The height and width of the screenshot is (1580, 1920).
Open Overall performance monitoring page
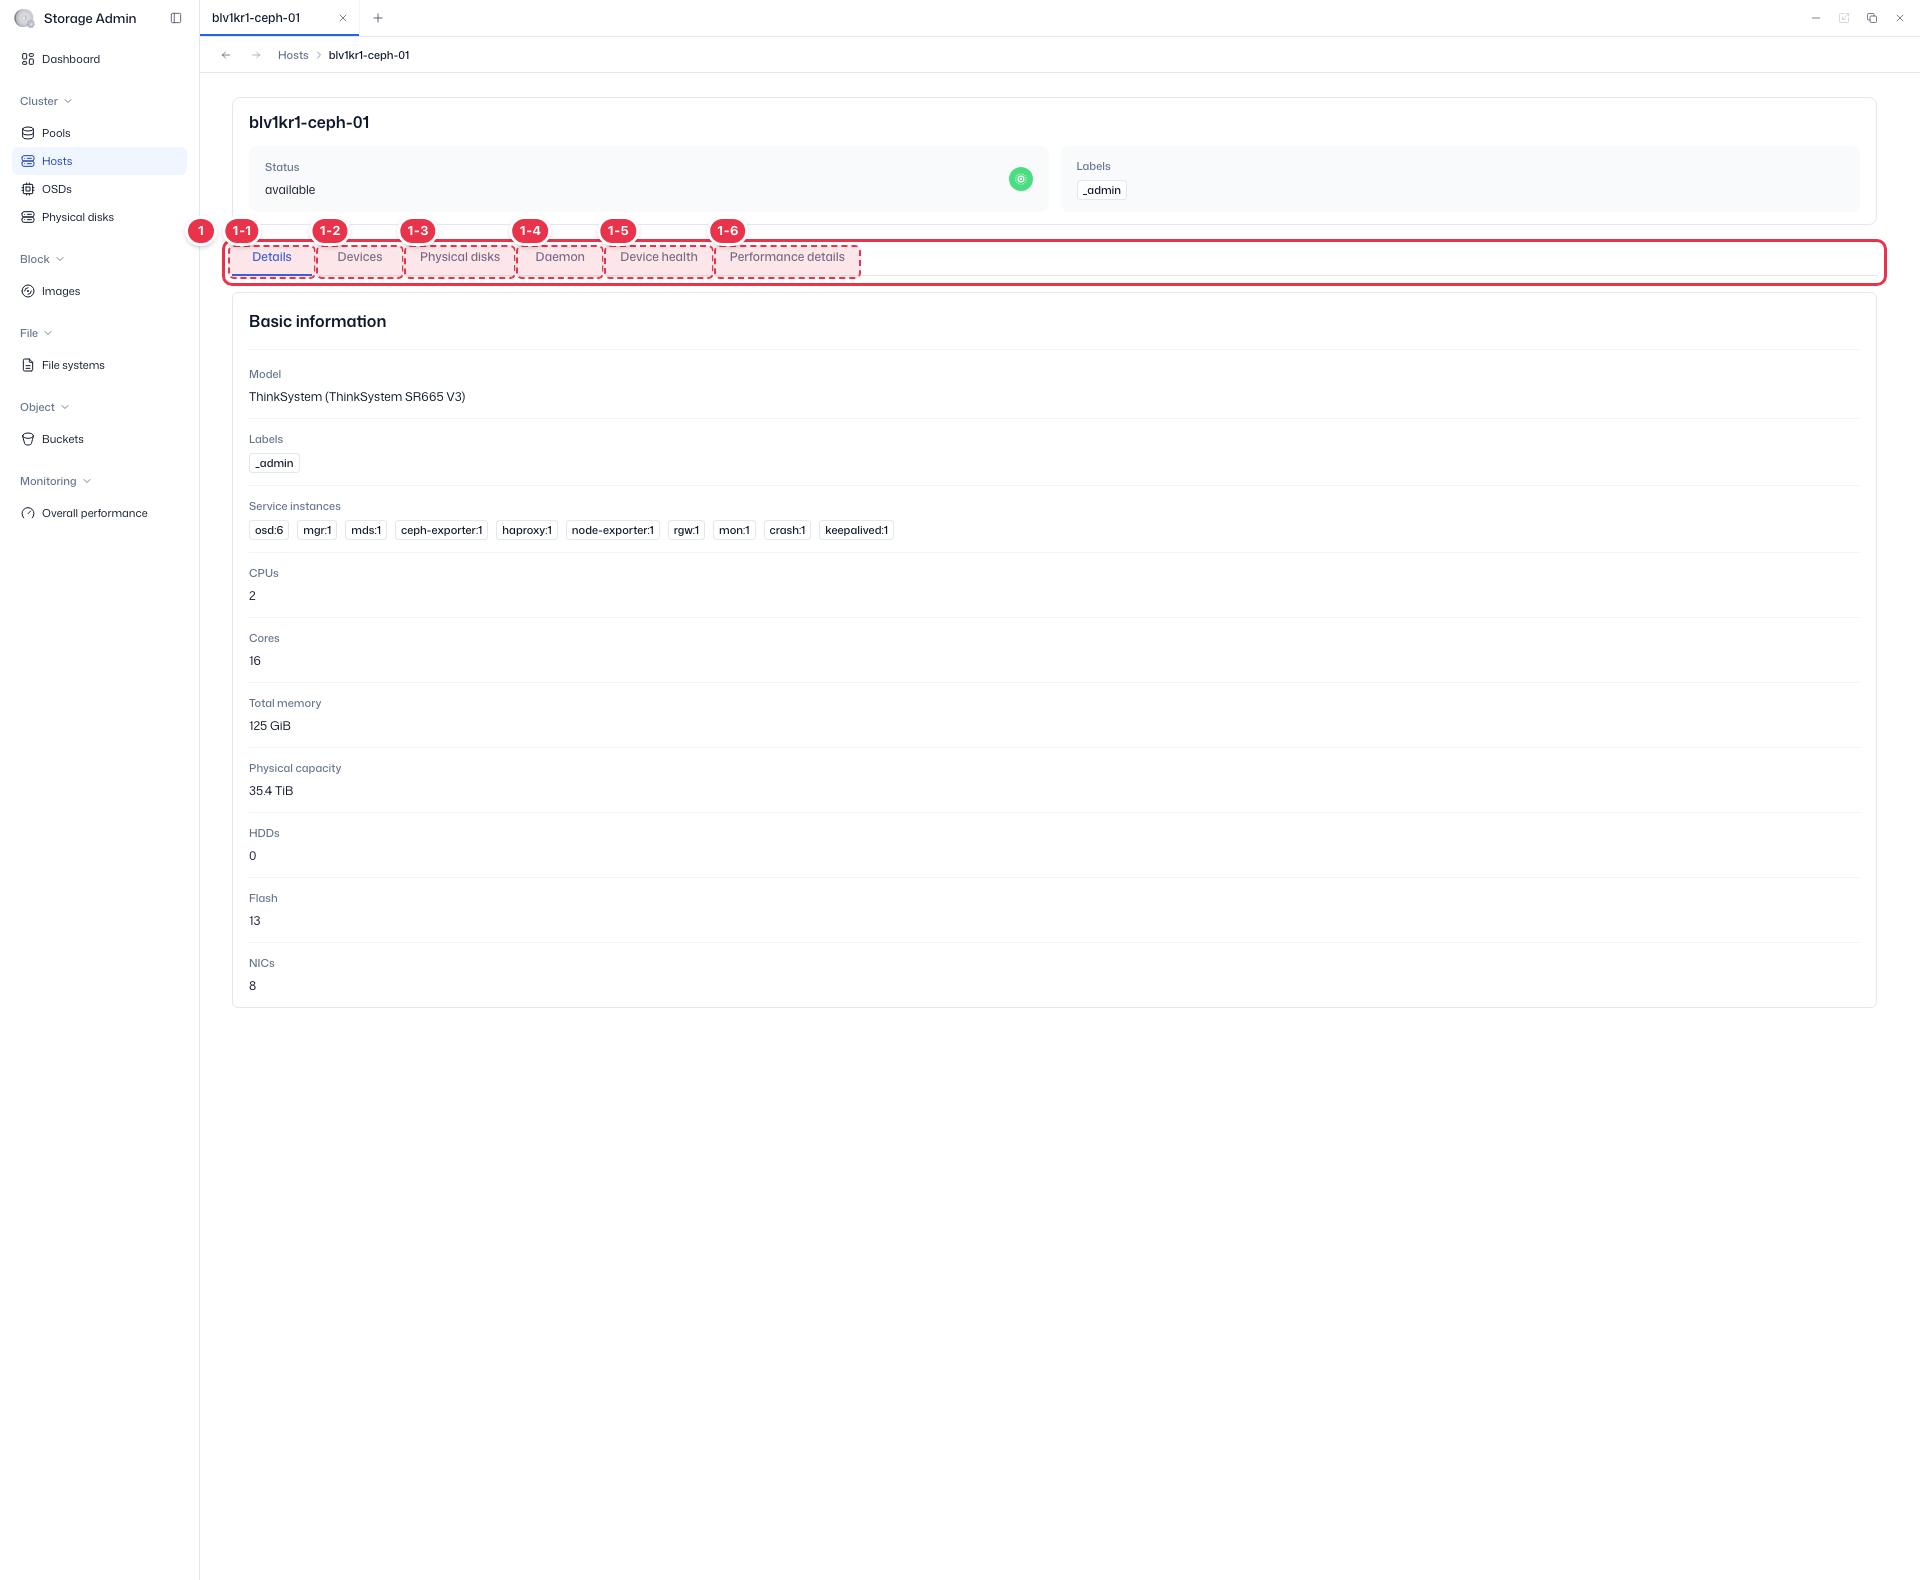[x=99, y=513]
